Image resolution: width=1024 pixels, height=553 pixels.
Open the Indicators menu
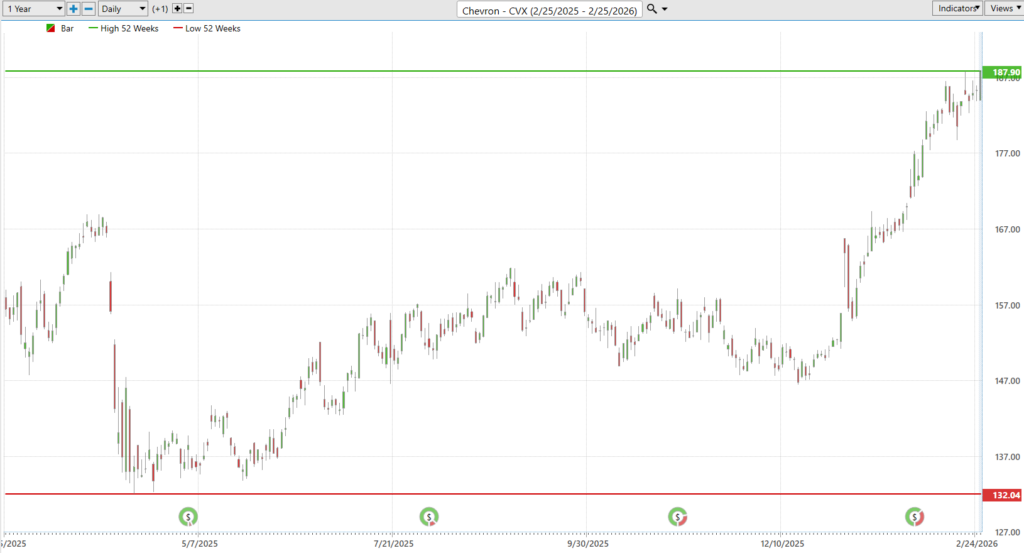click(957, 8)
